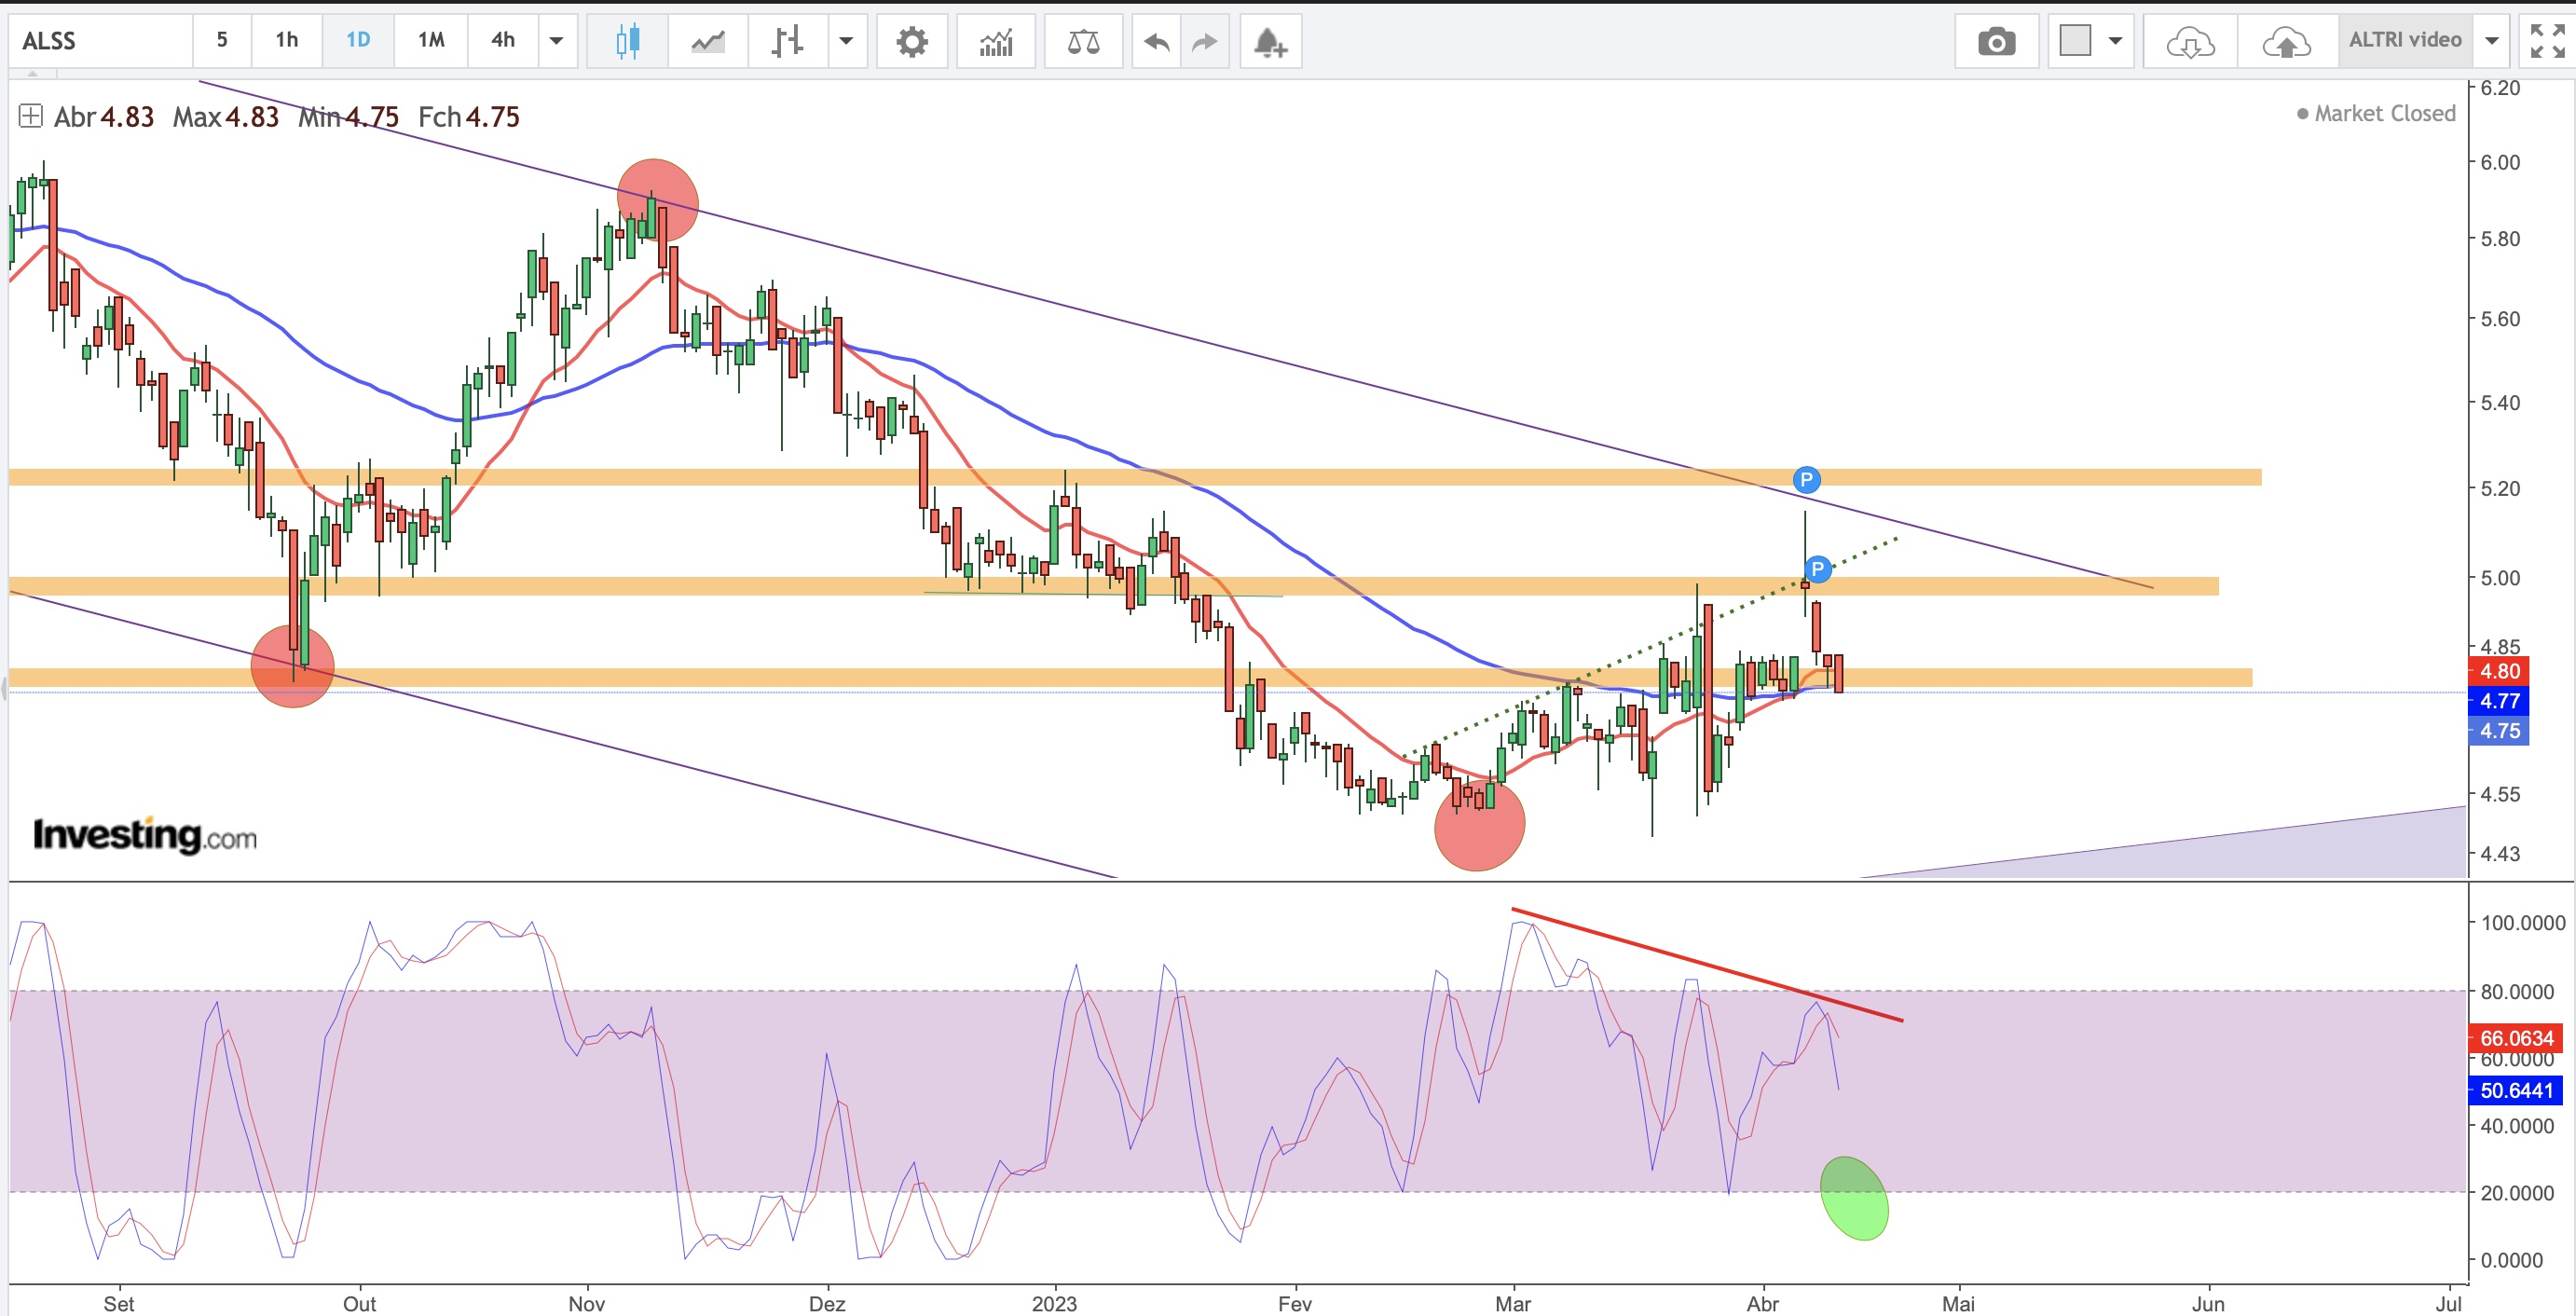Image resolution: width=2576 pixels, height=1316 pixels.
Task: Switch to area chart type
Action: click(707, 41)
